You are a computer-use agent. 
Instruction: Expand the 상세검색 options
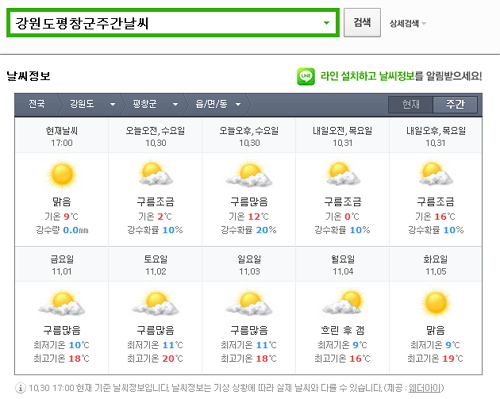click(x=408, y=23)
